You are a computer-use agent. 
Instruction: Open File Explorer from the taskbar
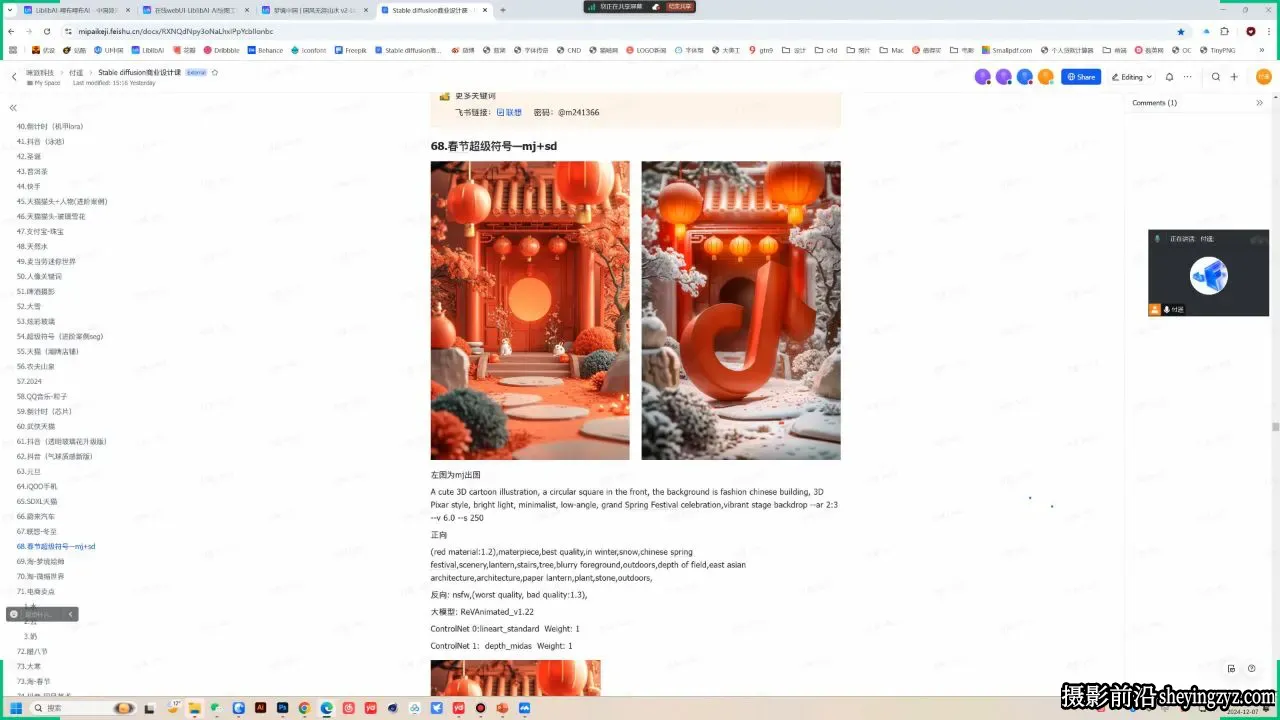tap(194, 708)
